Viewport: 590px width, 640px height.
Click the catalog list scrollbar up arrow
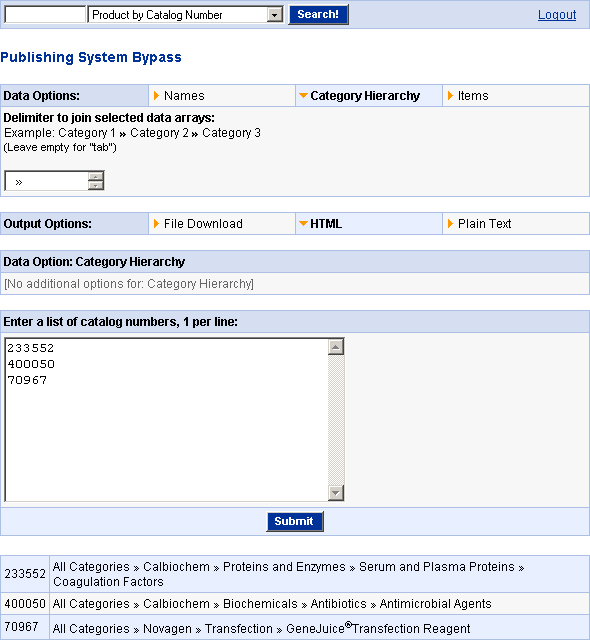[x=336, y=347]
